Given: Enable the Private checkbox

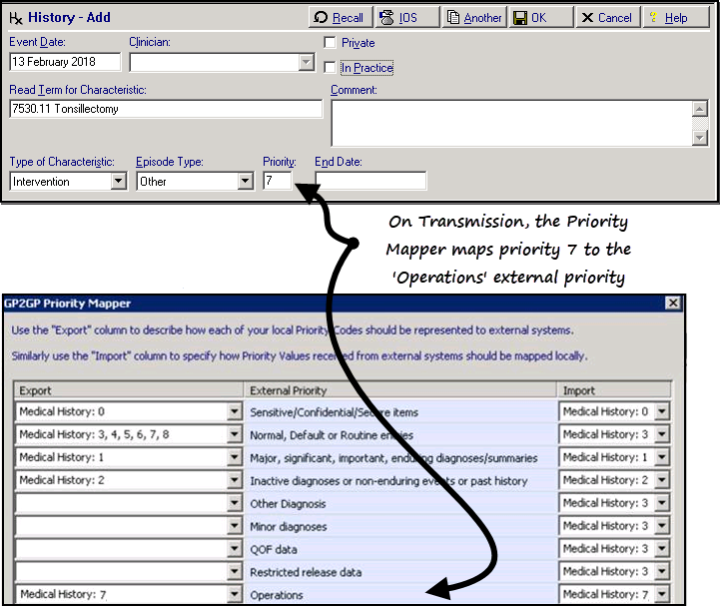Looking at the screenshot, I should coord(331,43).
